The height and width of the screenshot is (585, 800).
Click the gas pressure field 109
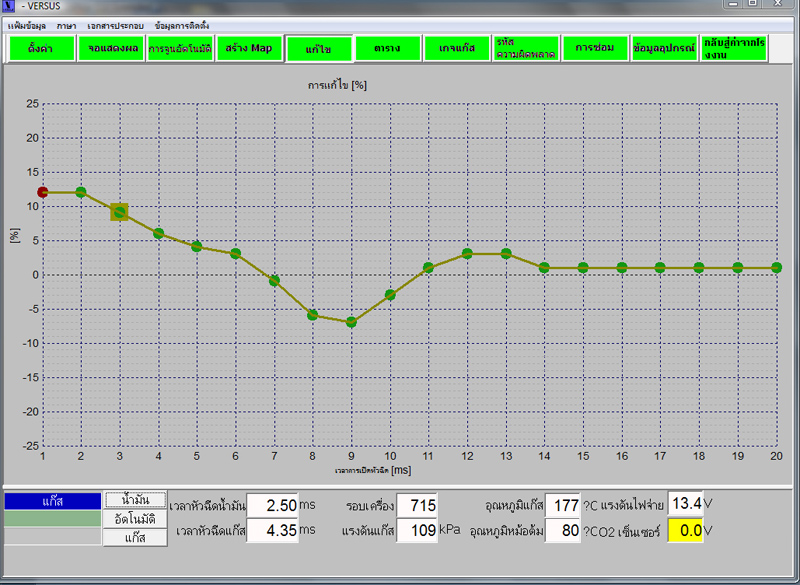417,530
